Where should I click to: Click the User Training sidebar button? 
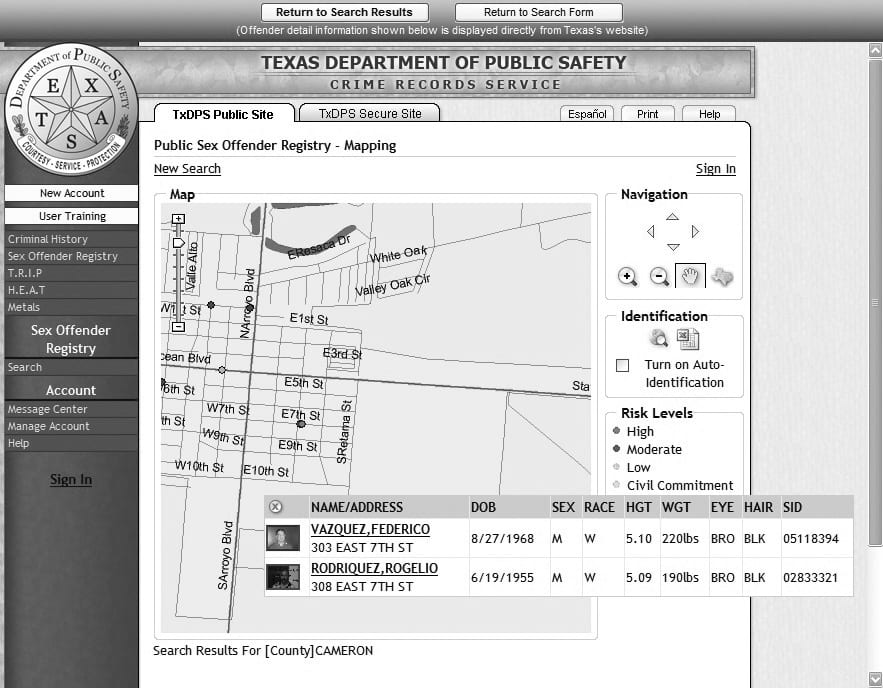pyautogui.click(x=72, y=216)
